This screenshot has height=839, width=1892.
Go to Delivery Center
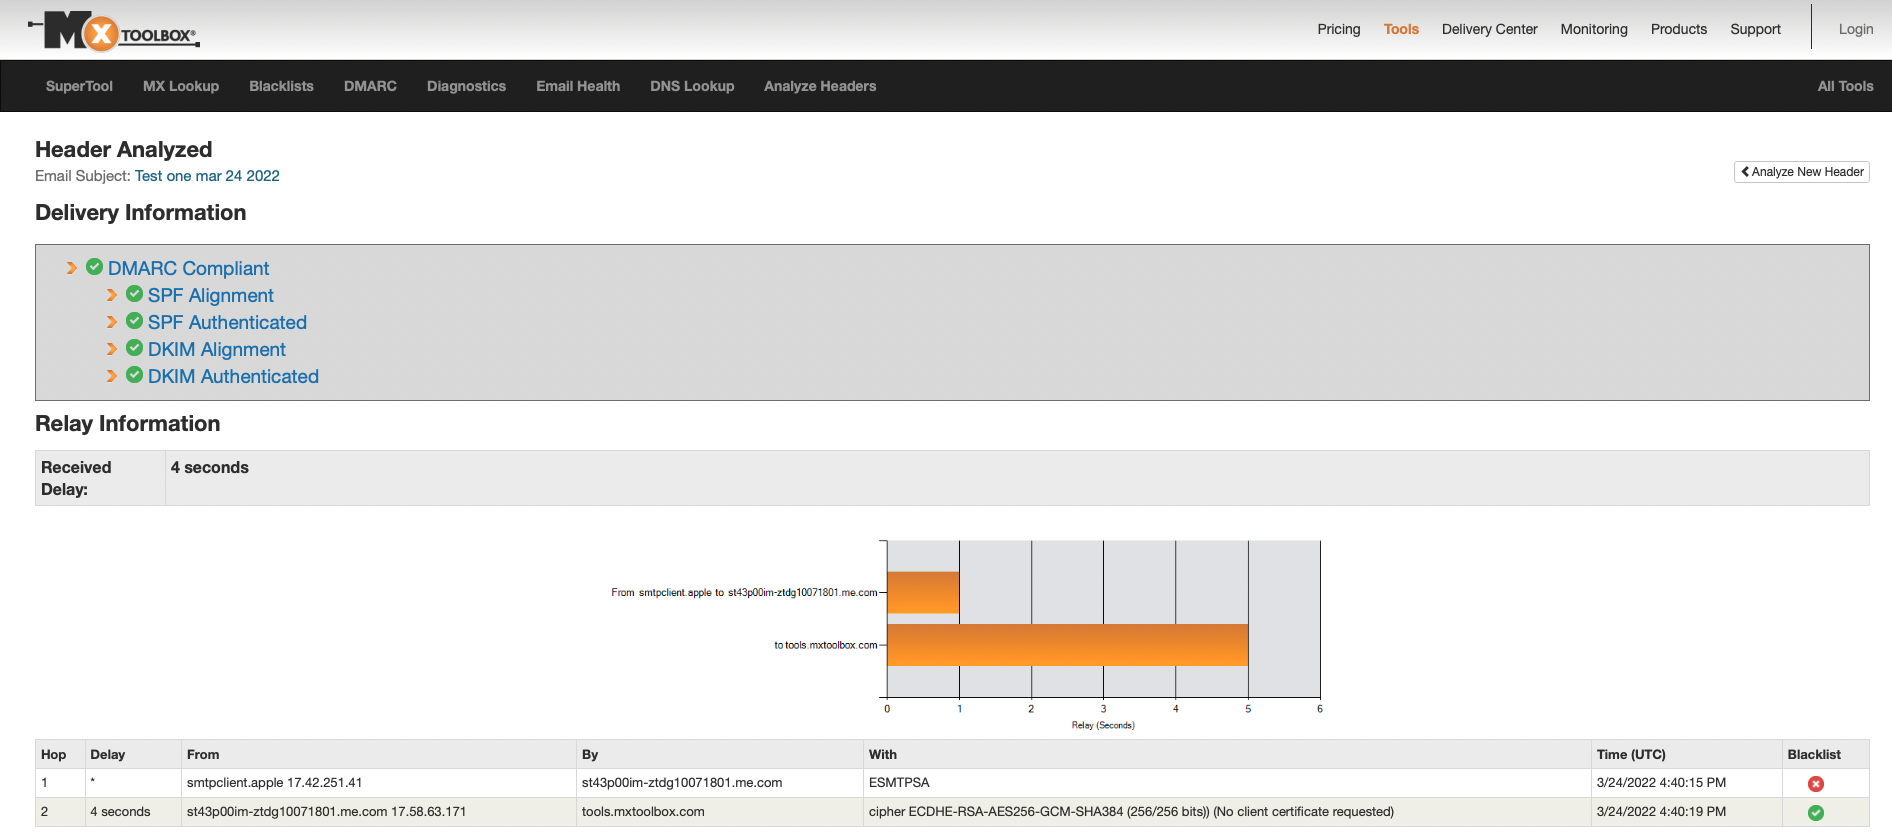pyautogui.click(x=1489, y=29)
